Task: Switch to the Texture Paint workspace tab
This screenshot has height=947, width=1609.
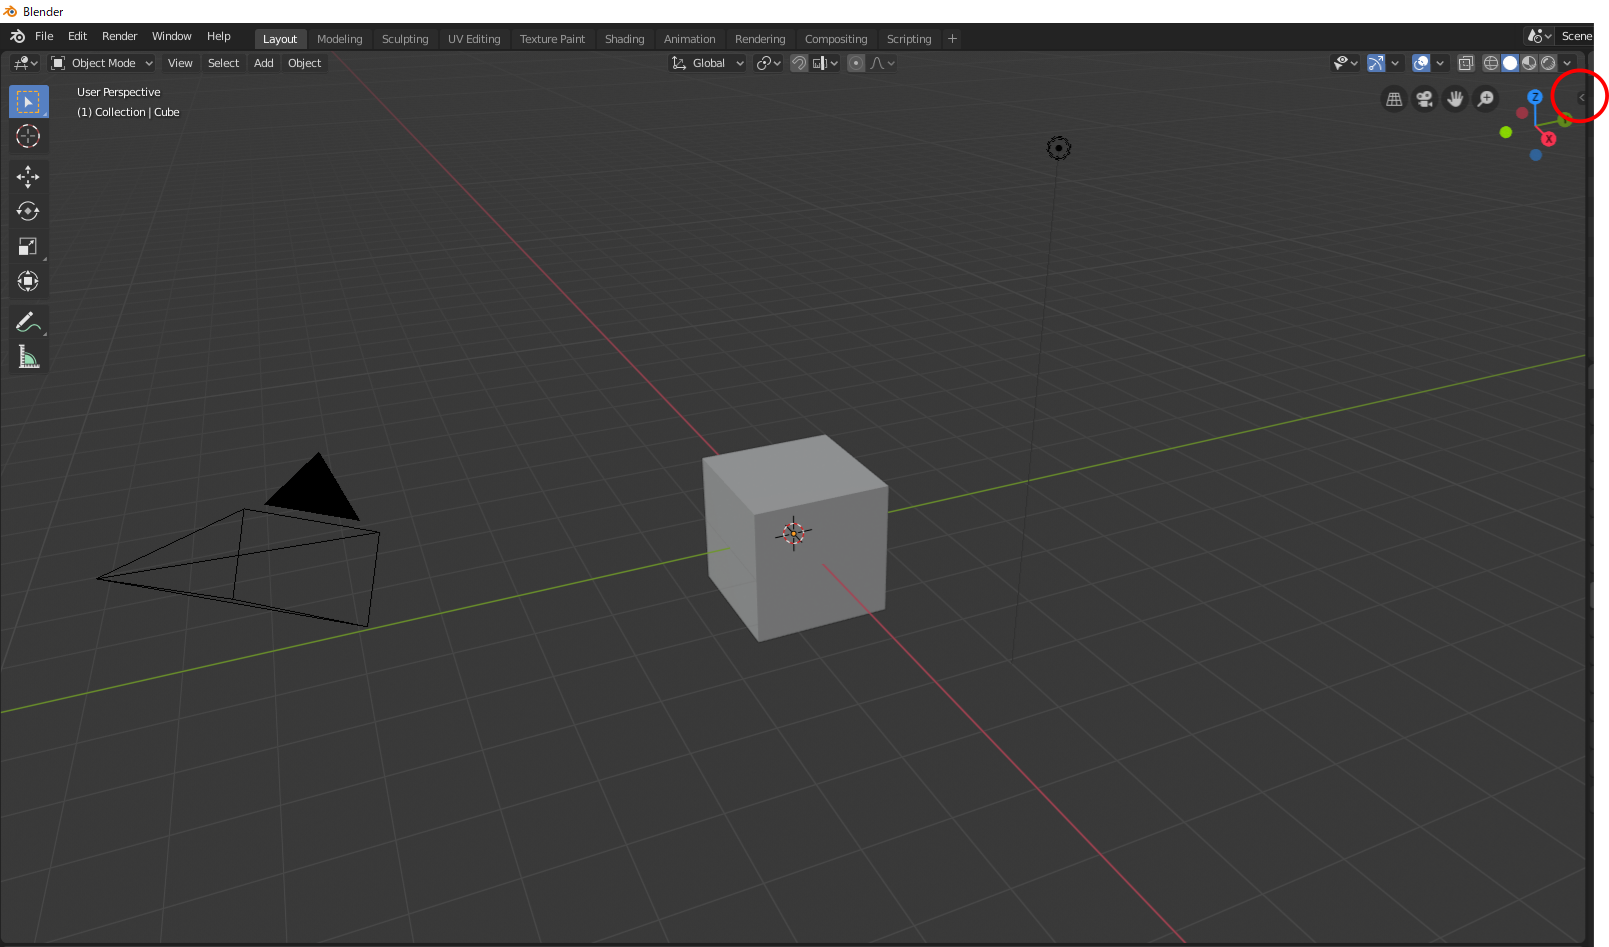Action: [552, 39]
